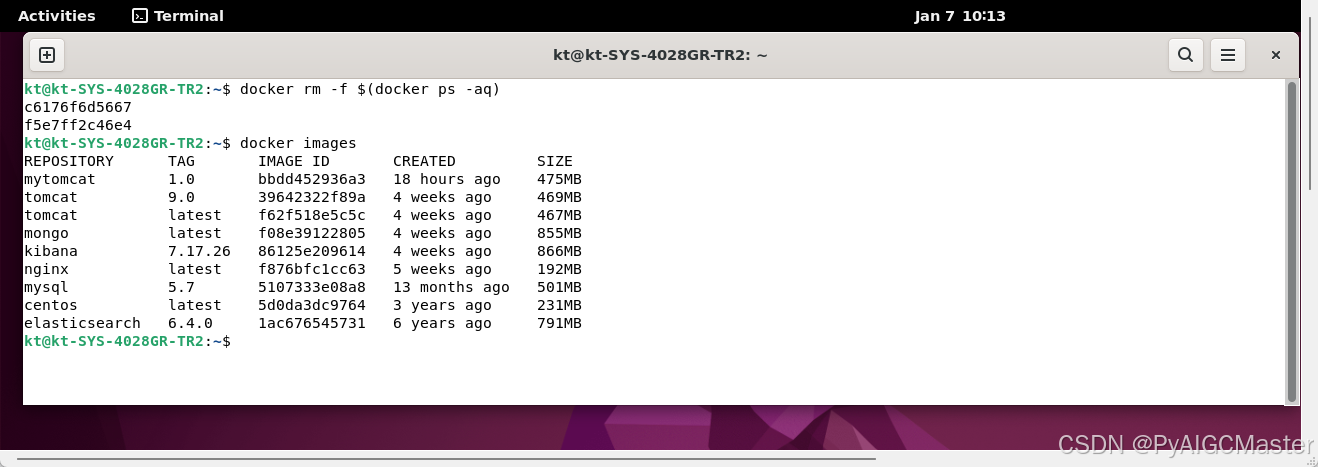This screenshot has width=1318, height=467.
Task: Click image ID f876bfc1cc63
Action: coord(312,269)
